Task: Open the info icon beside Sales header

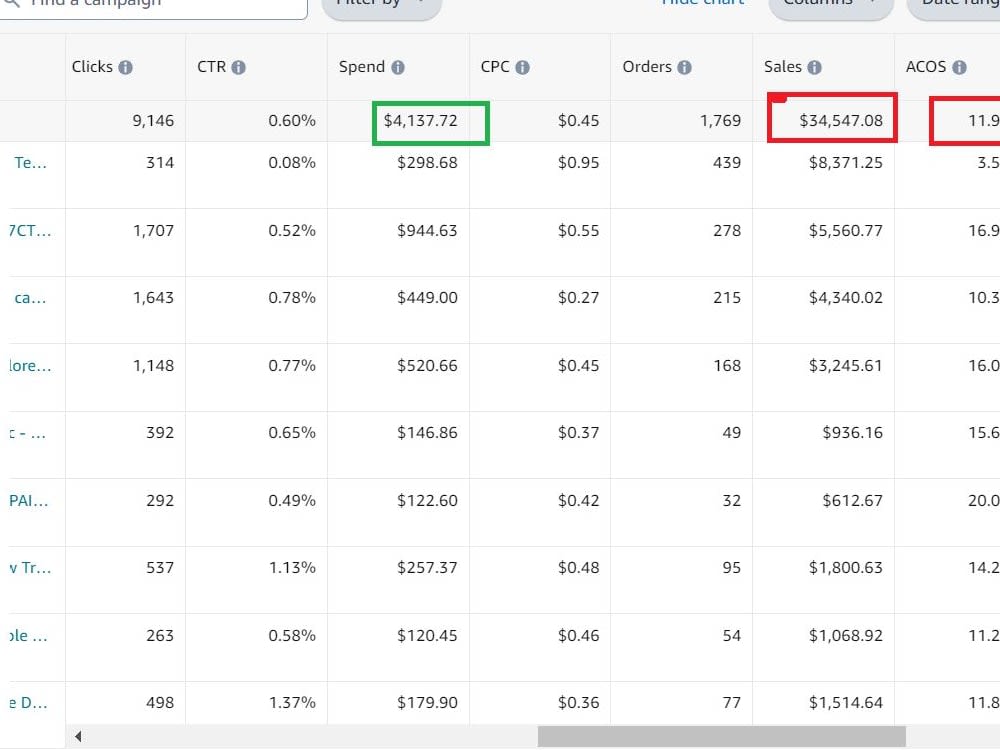Action: (x=814, y=67)
